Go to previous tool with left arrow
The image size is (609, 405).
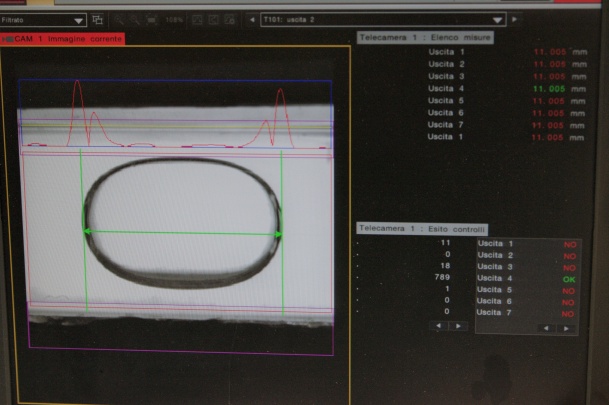[252, 19]
